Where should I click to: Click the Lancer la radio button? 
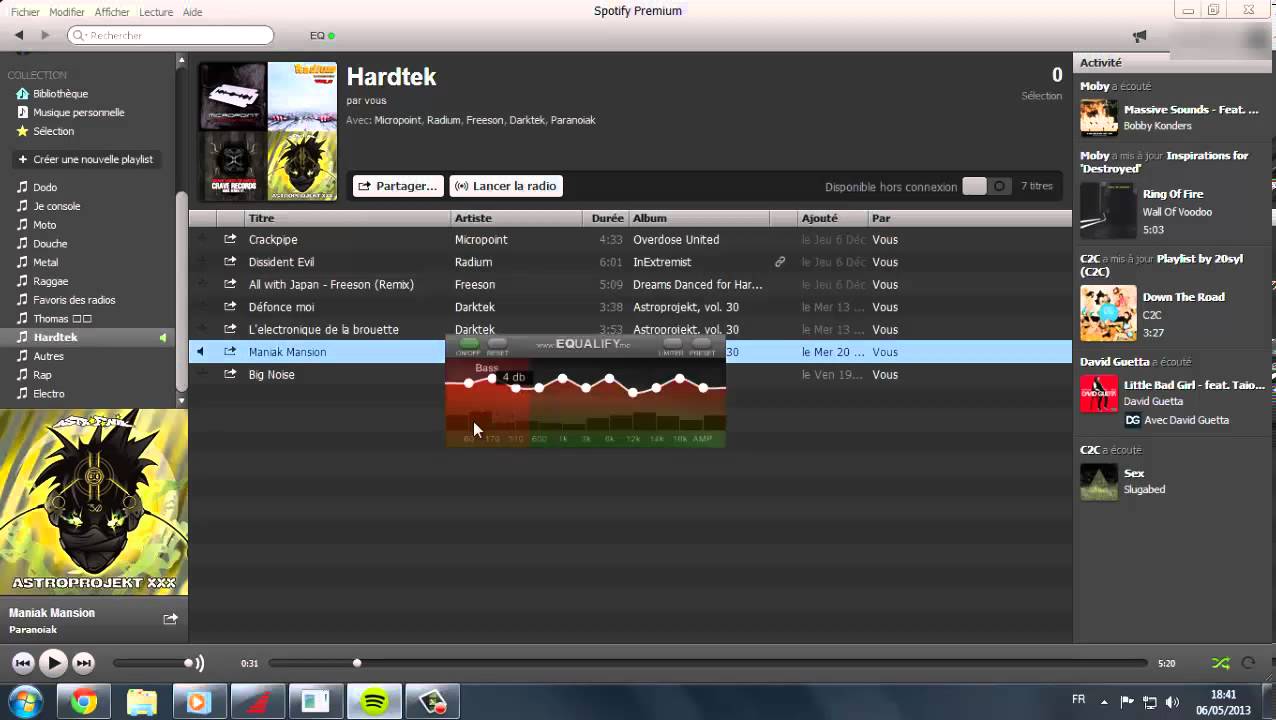[x=506, y=186]
